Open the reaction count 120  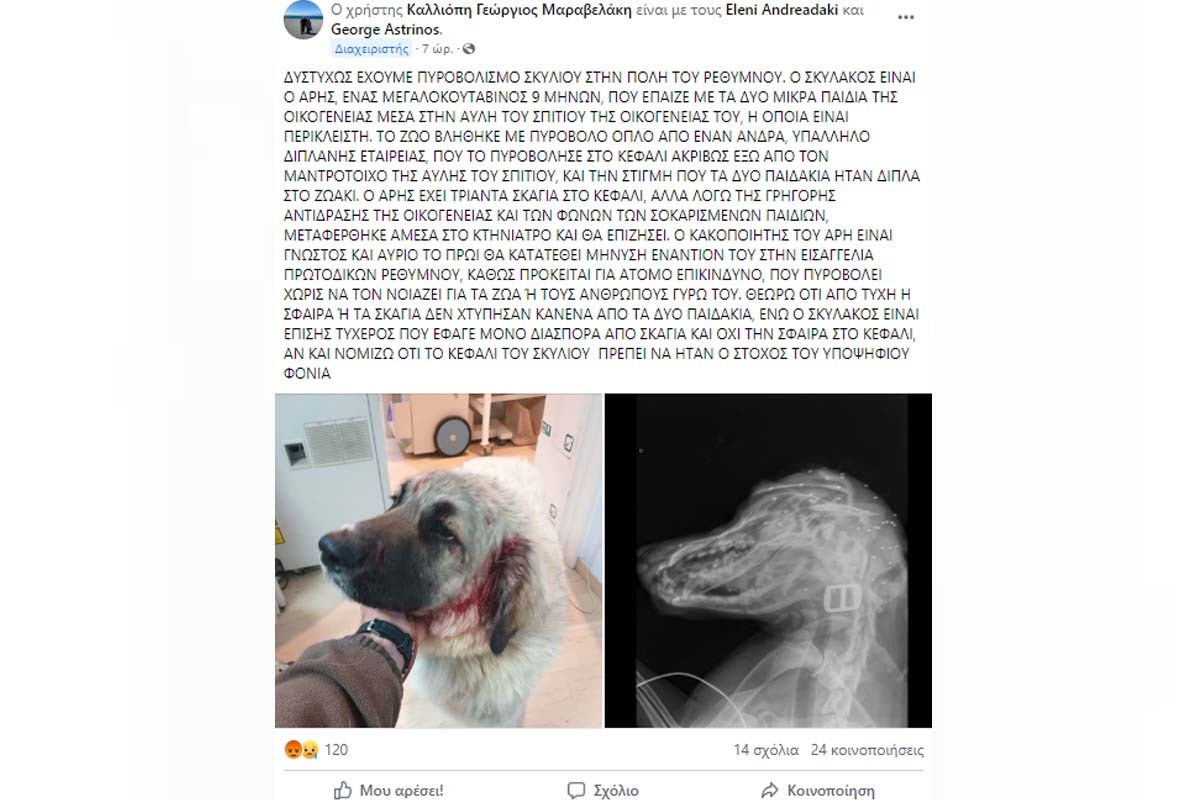click(x=336, y=749)
